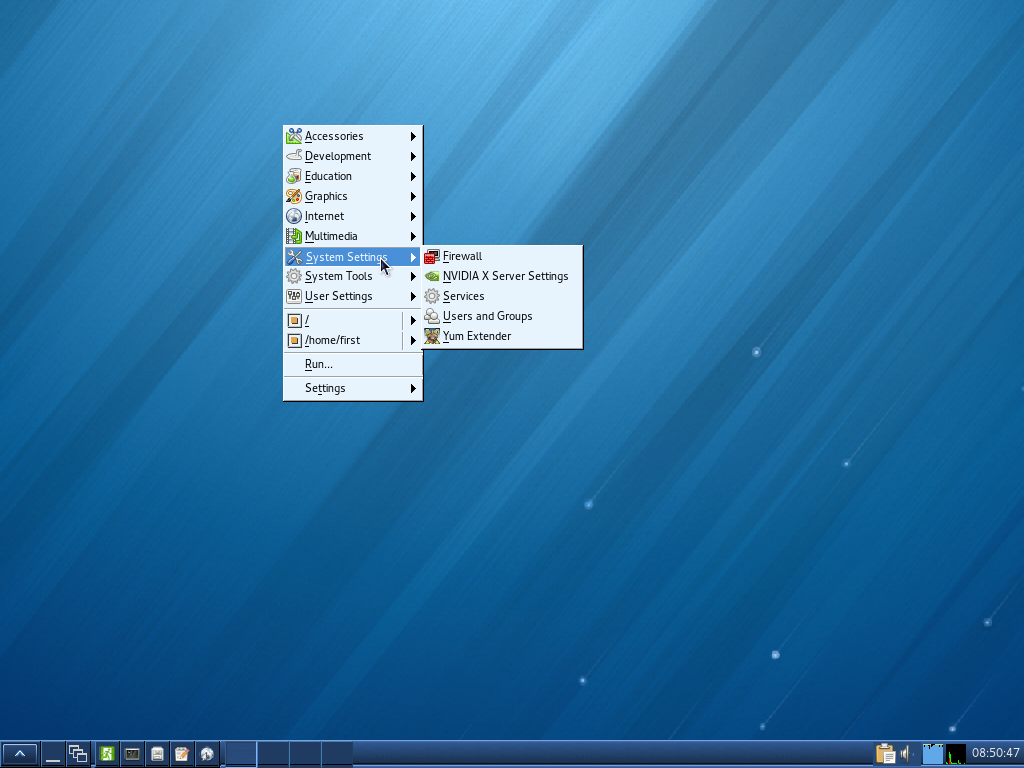The width and height of the screenshot is (1024, 768).
Task: Choose Run... from the menu
Action: [353, 364]
